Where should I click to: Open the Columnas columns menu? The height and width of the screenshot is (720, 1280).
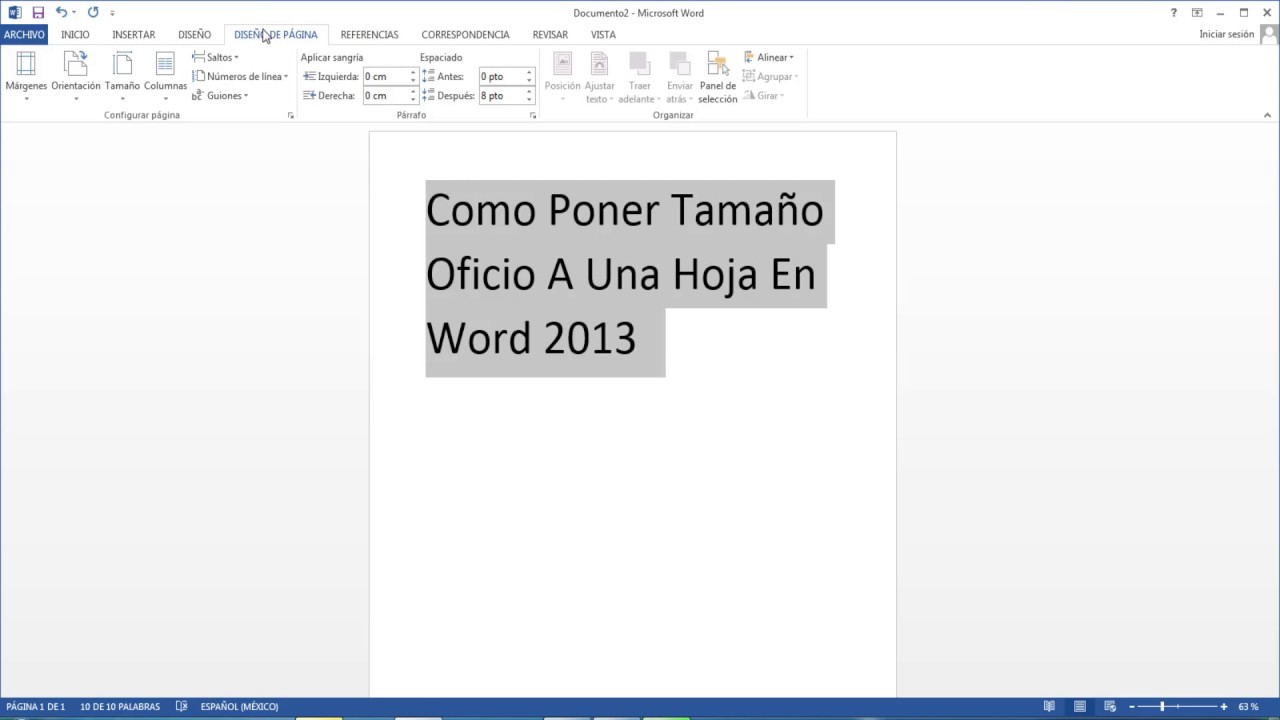tap(165, 75)
